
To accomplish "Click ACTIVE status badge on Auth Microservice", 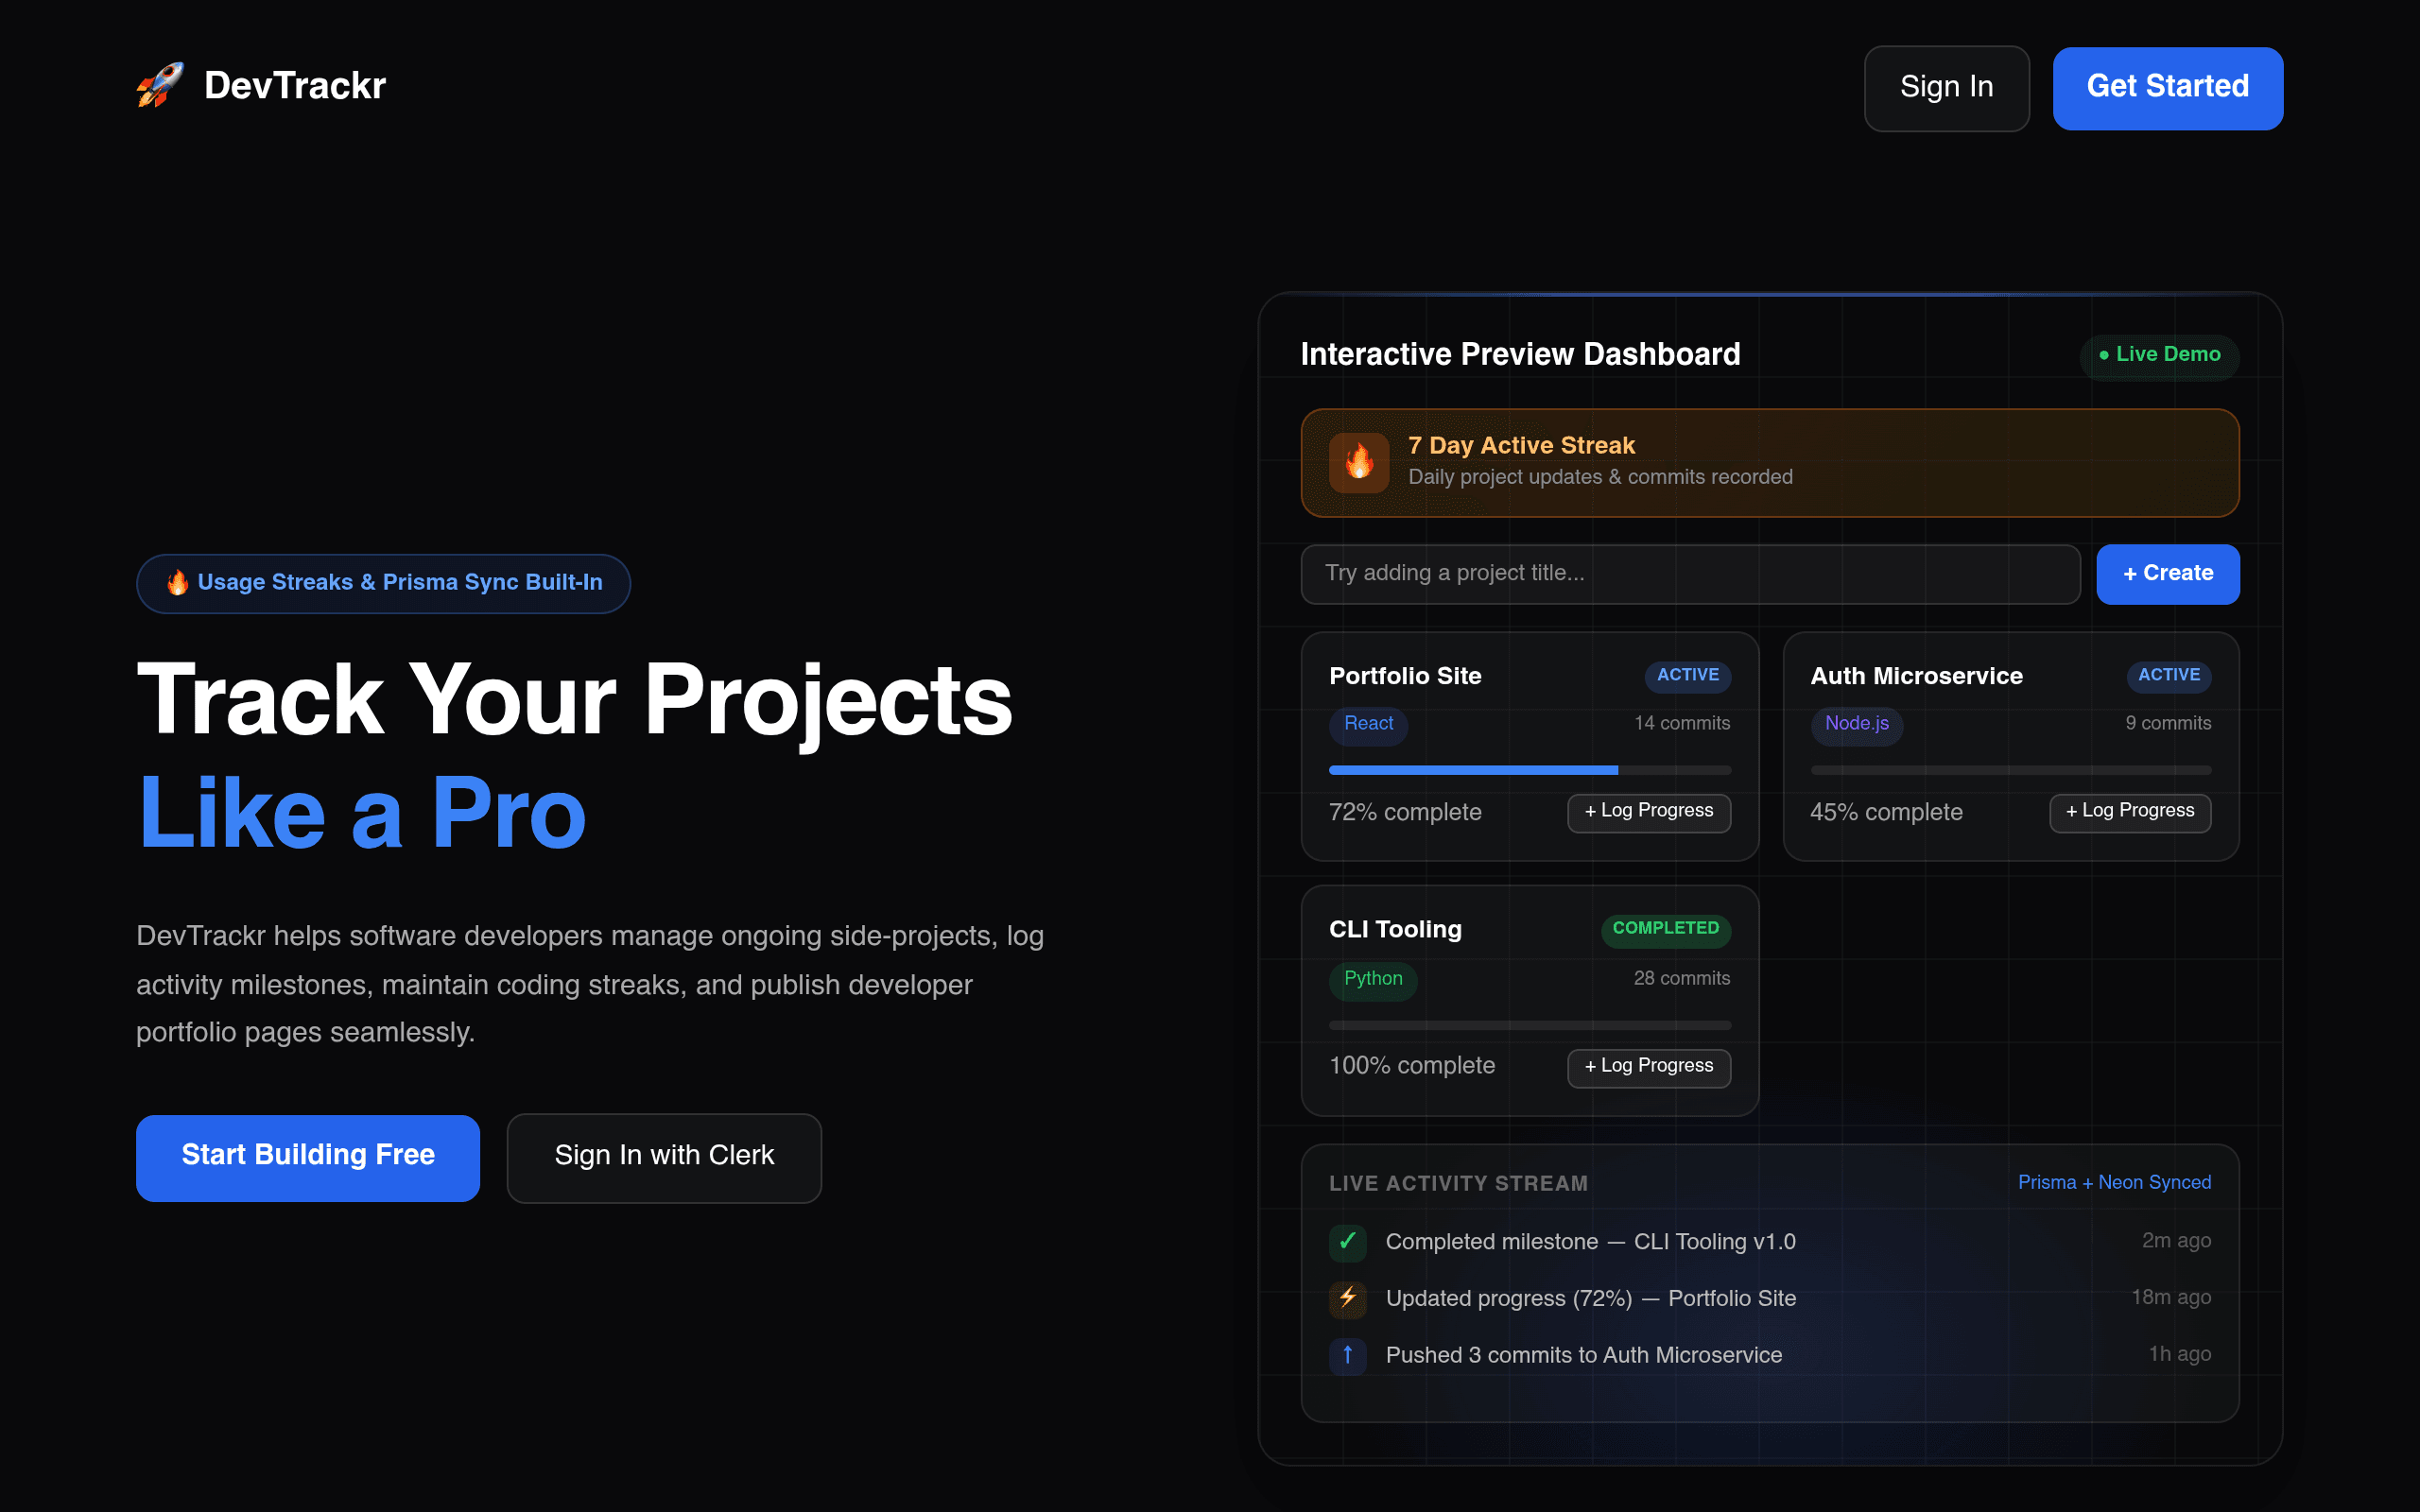I will (2169, 676).
